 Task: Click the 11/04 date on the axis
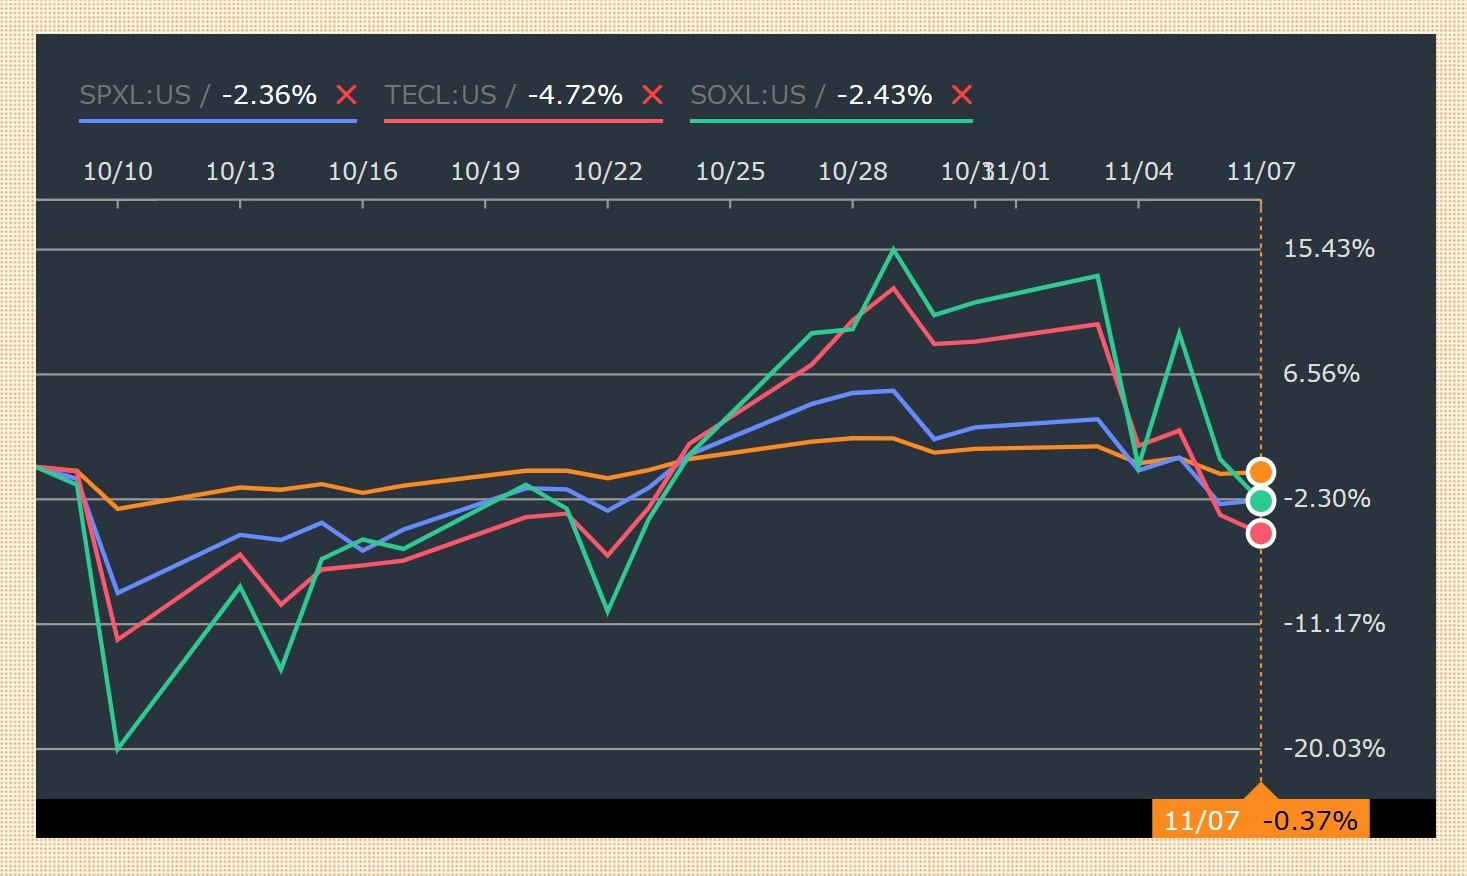pos(1138,172)
